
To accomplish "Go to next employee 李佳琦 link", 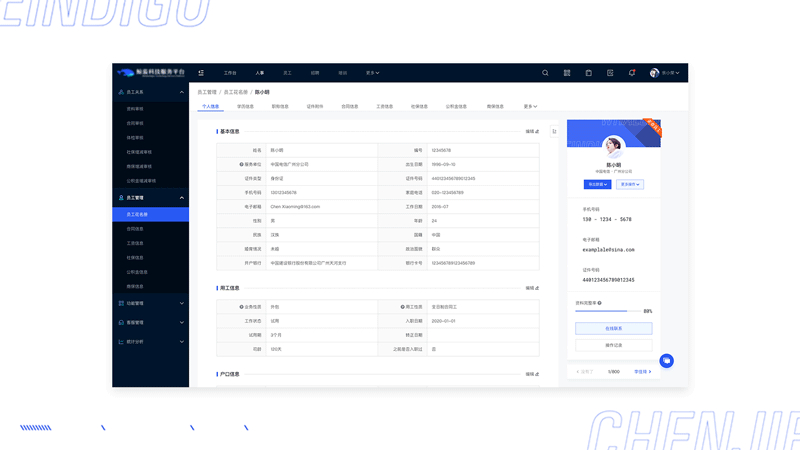I will coord(642,371).
